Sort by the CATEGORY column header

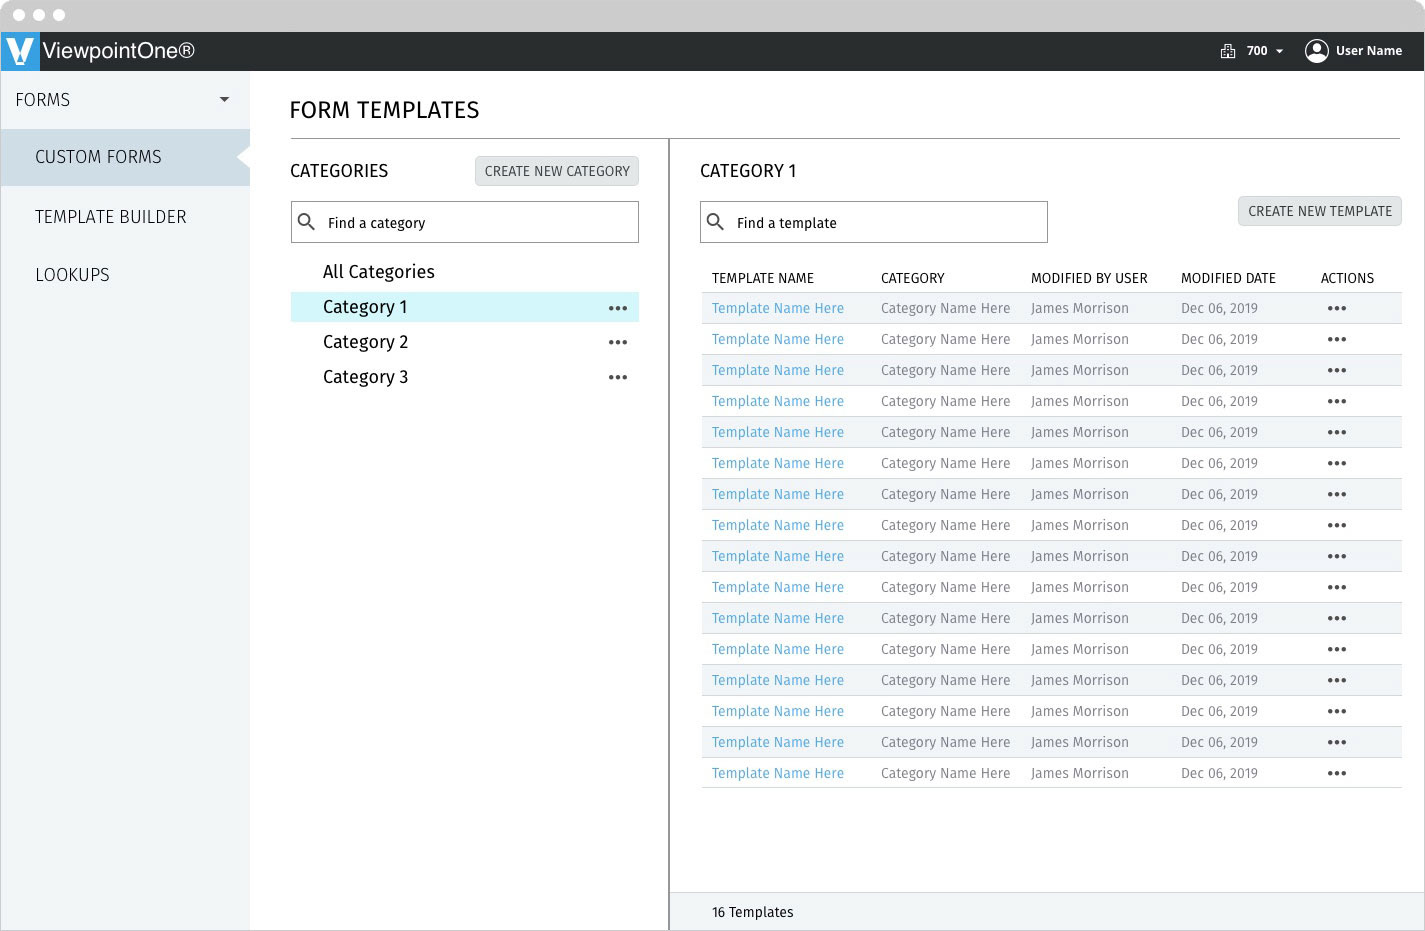coord(913,278)
